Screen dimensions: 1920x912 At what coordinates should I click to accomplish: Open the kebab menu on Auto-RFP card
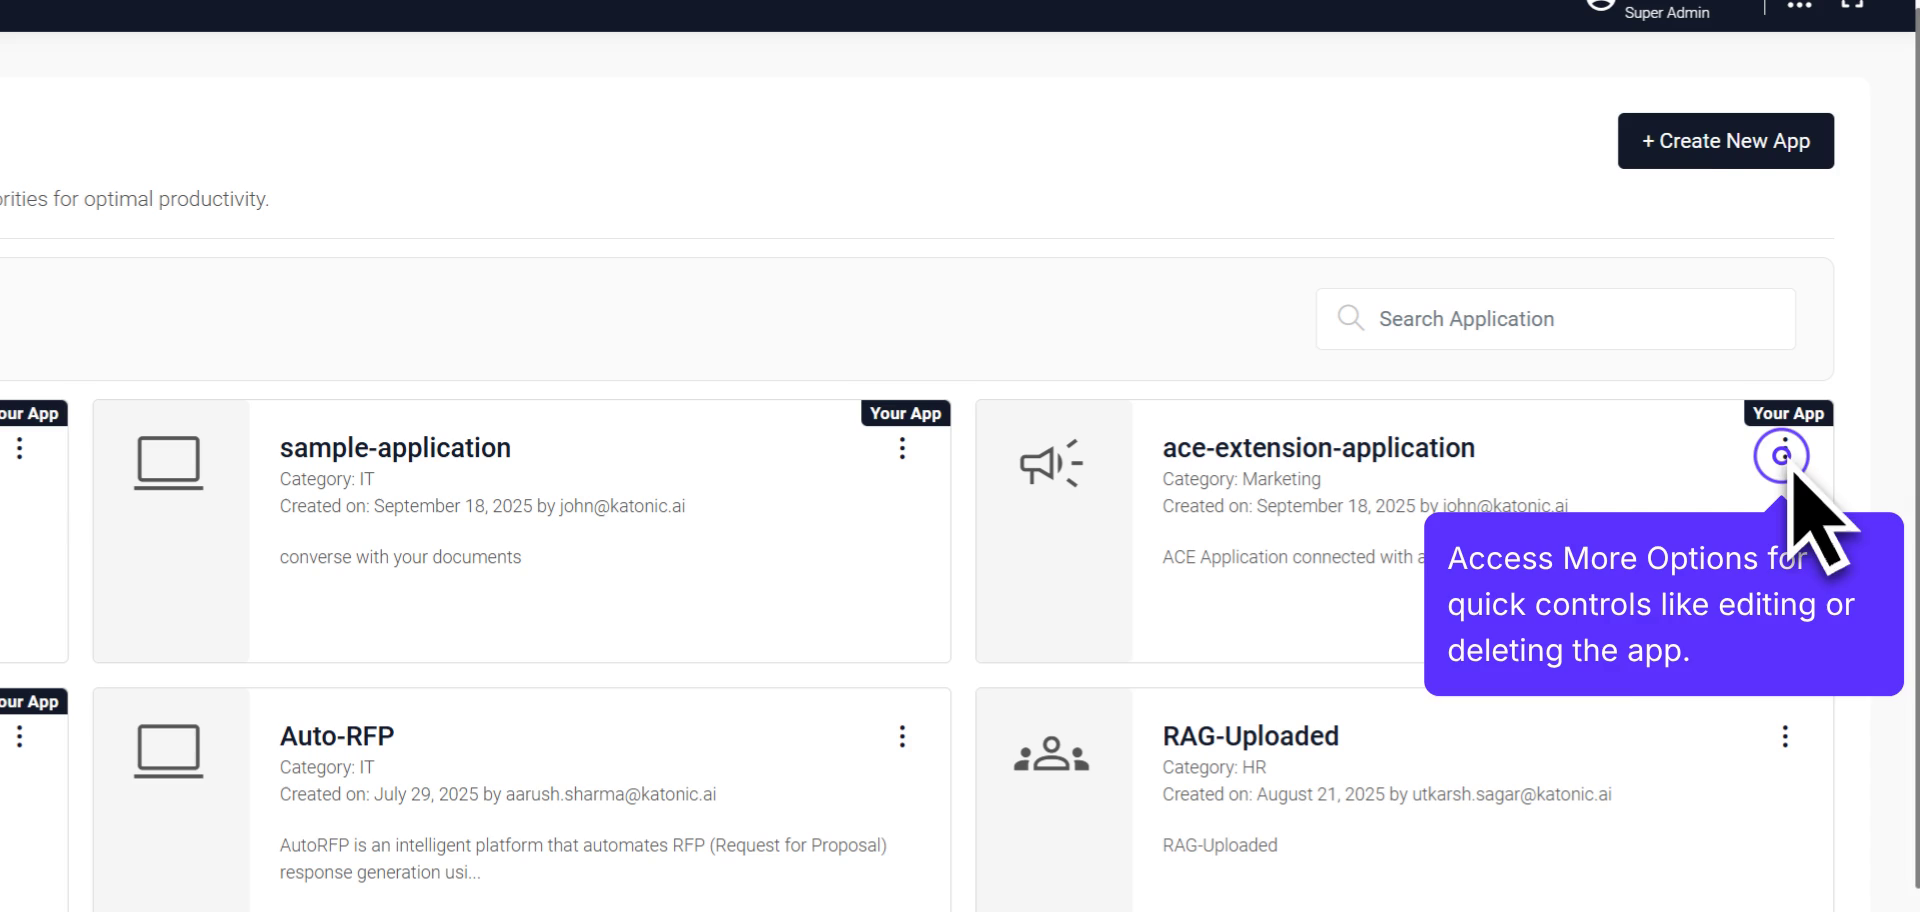[902, 737]
